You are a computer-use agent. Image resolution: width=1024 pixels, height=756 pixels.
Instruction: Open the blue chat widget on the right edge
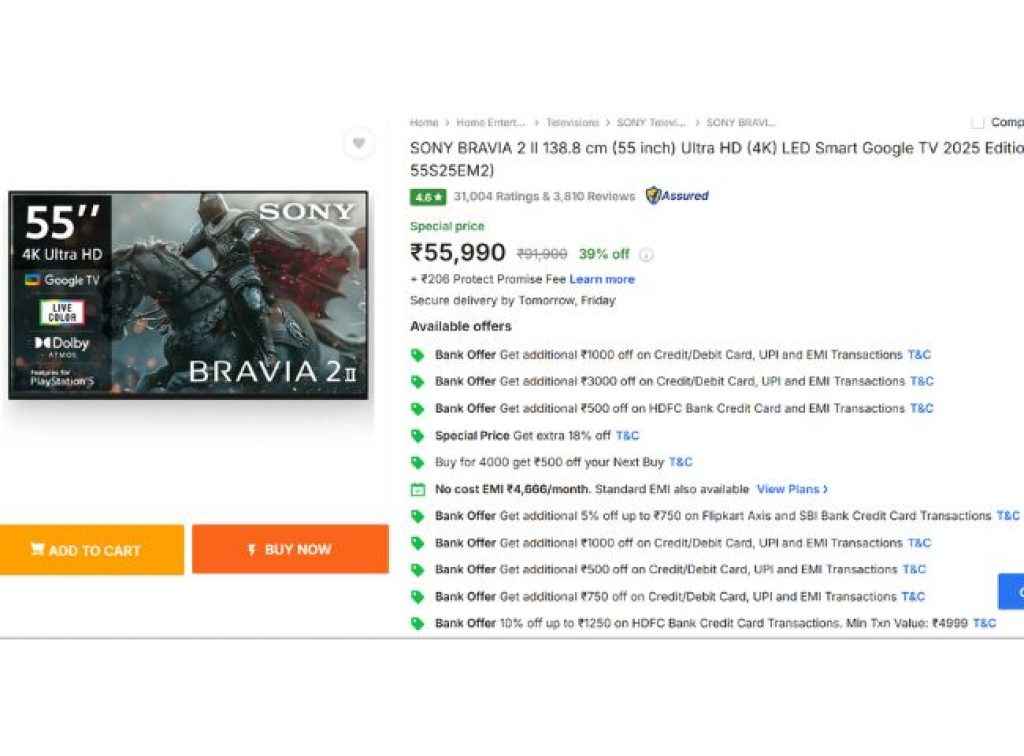pos(1015,591)
